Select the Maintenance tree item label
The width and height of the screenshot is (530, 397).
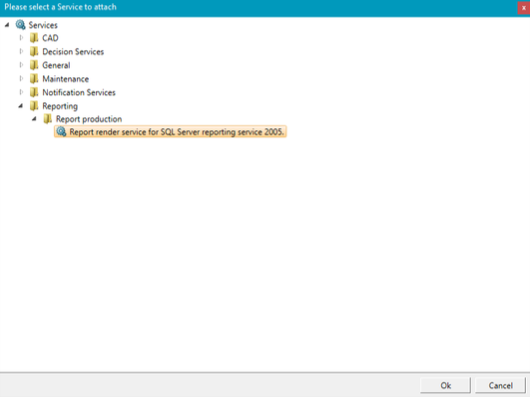(66, 79)
